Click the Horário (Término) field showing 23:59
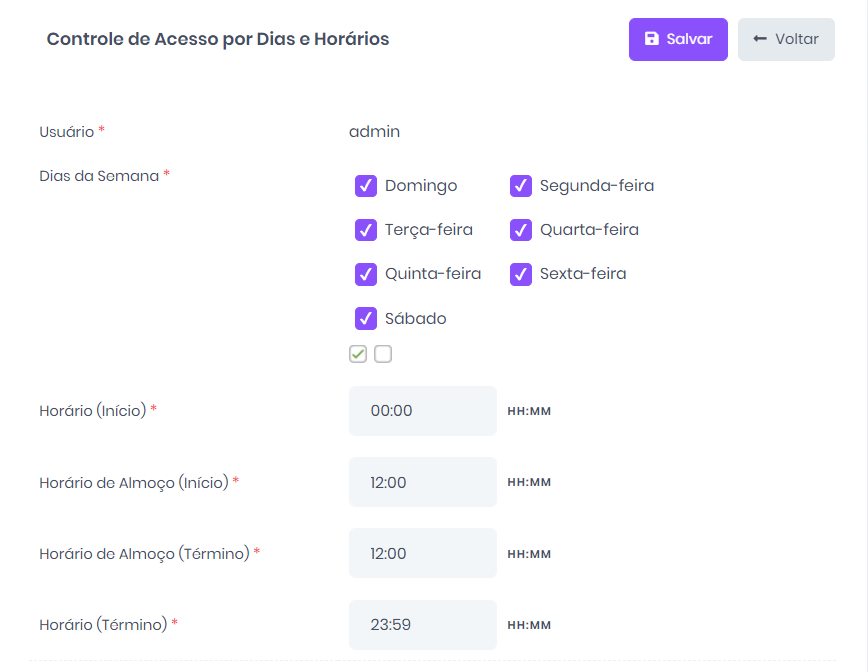The height and width of the screenshot is (672, 868). click(x=423, y=624)
